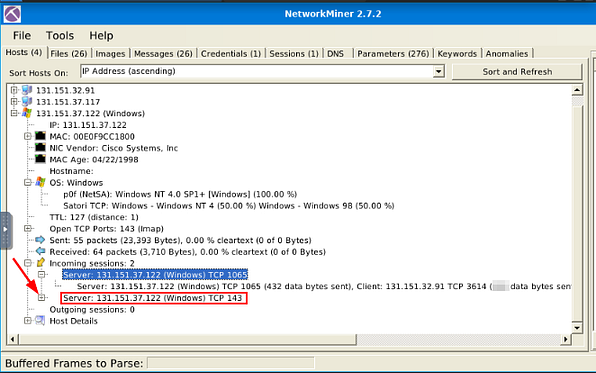
Task: Switch to the Sessions (1) tab
Action: pyautogui.click(x=294, y=54)
